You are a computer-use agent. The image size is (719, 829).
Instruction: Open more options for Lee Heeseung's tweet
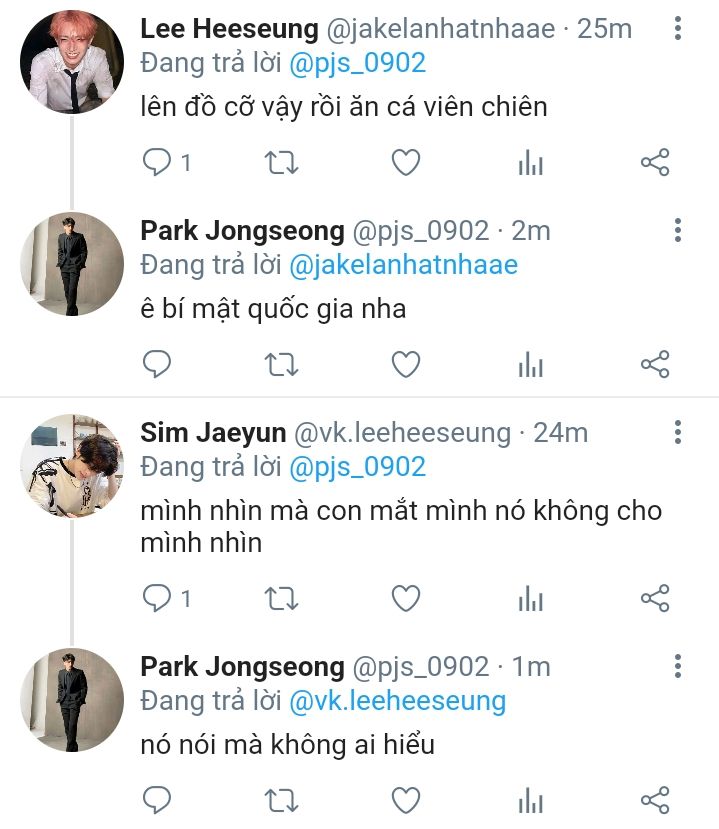[x=677, y=29]
